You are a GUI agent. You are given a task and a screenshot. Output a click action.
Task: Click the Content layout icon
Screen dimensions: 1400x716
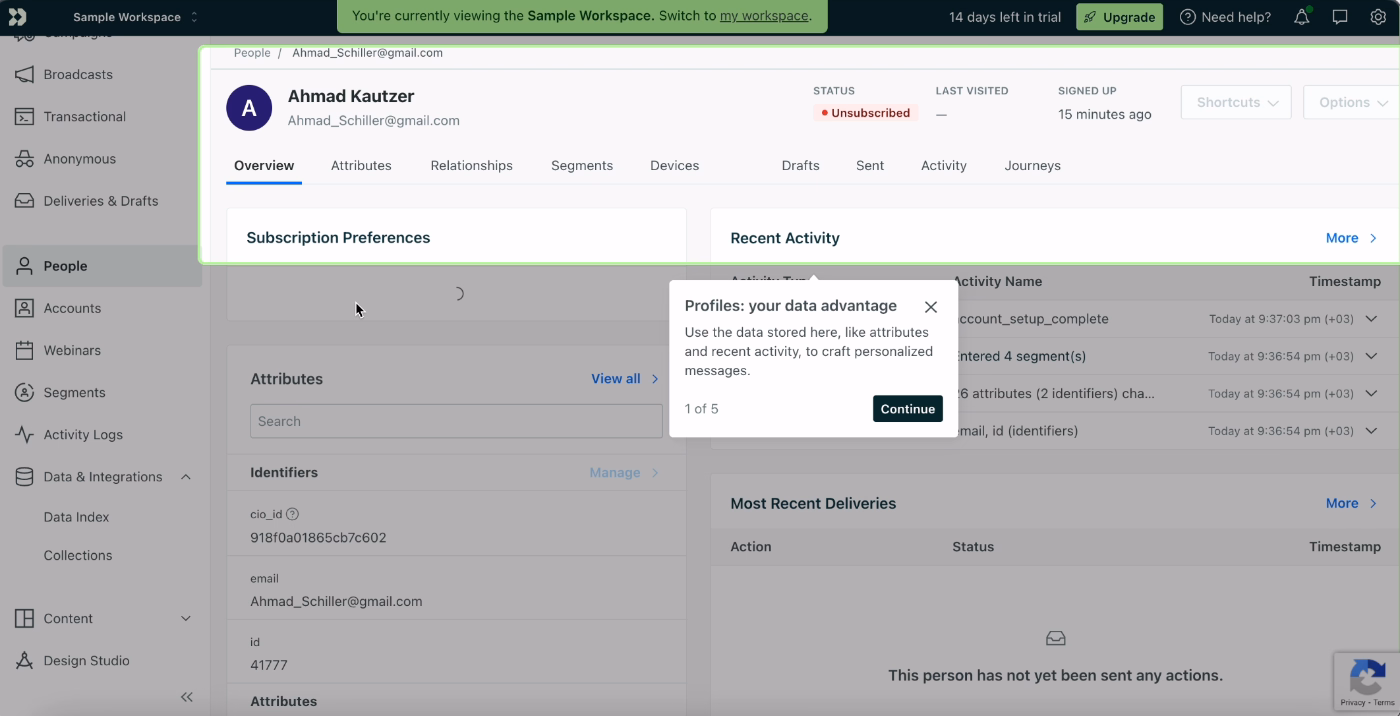(25, 619)
